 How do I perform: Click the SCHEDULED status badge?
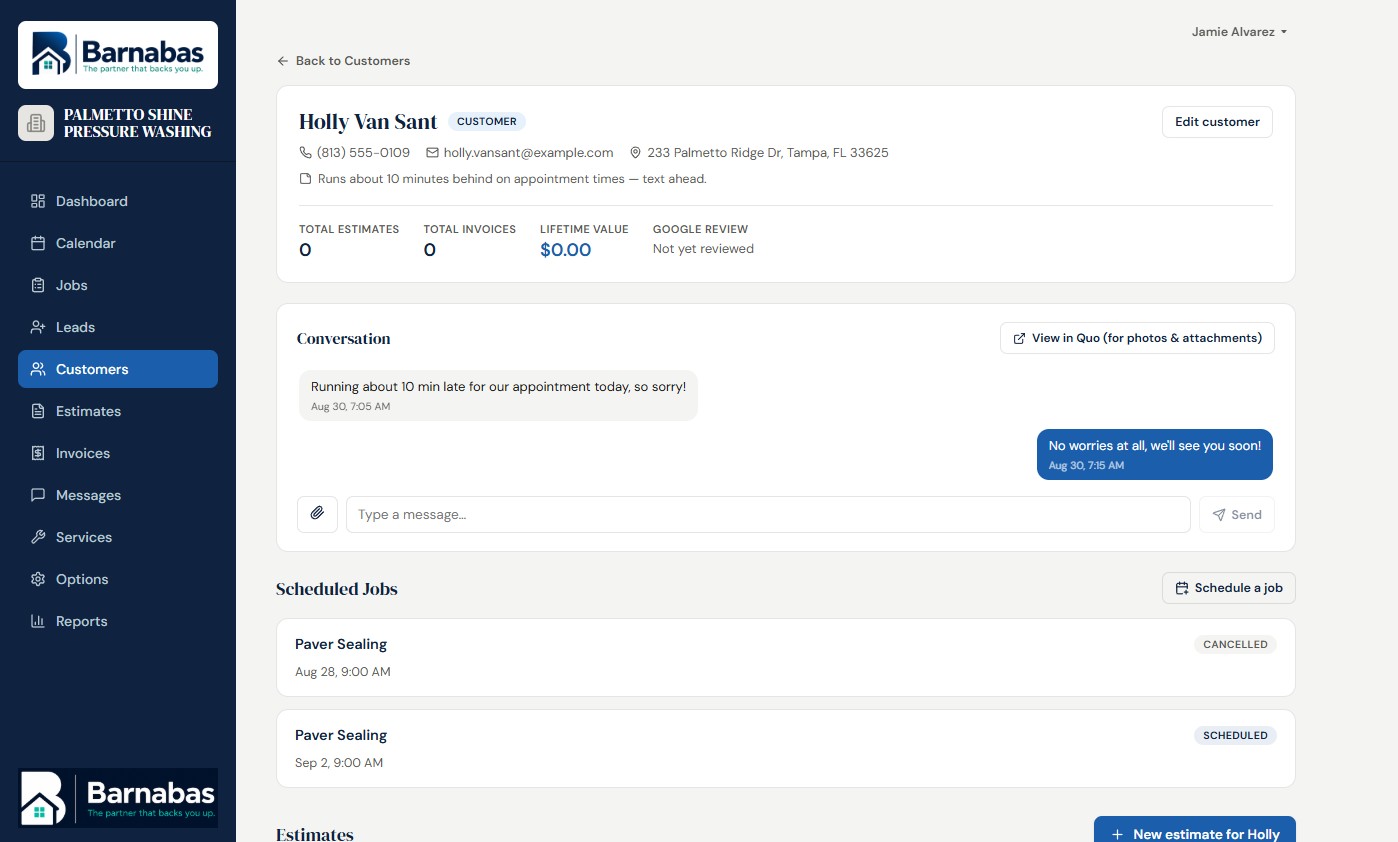[x=1235, y=736]
